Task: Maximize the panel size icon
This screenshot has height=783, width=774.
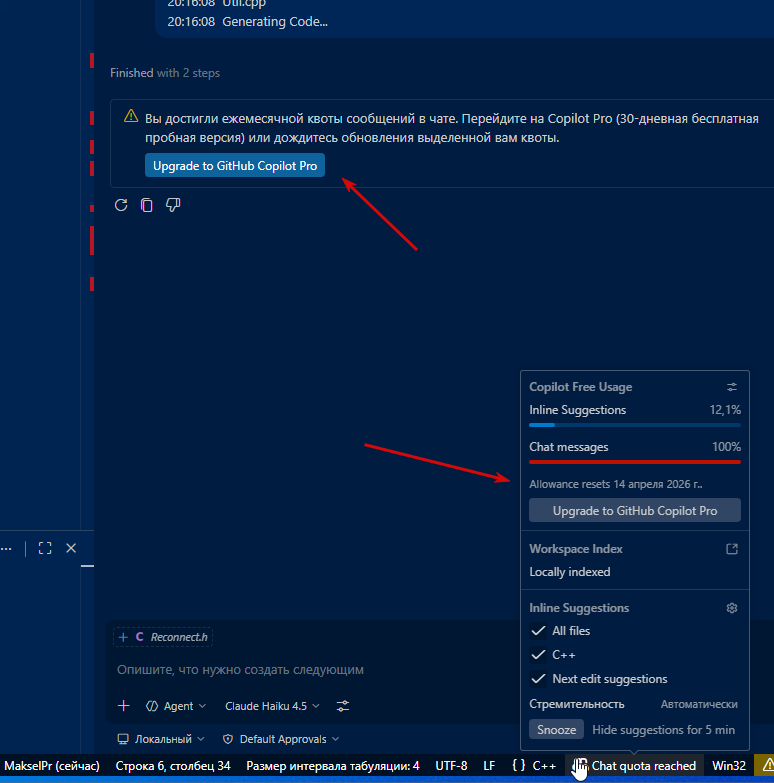Action: [45, 548]
